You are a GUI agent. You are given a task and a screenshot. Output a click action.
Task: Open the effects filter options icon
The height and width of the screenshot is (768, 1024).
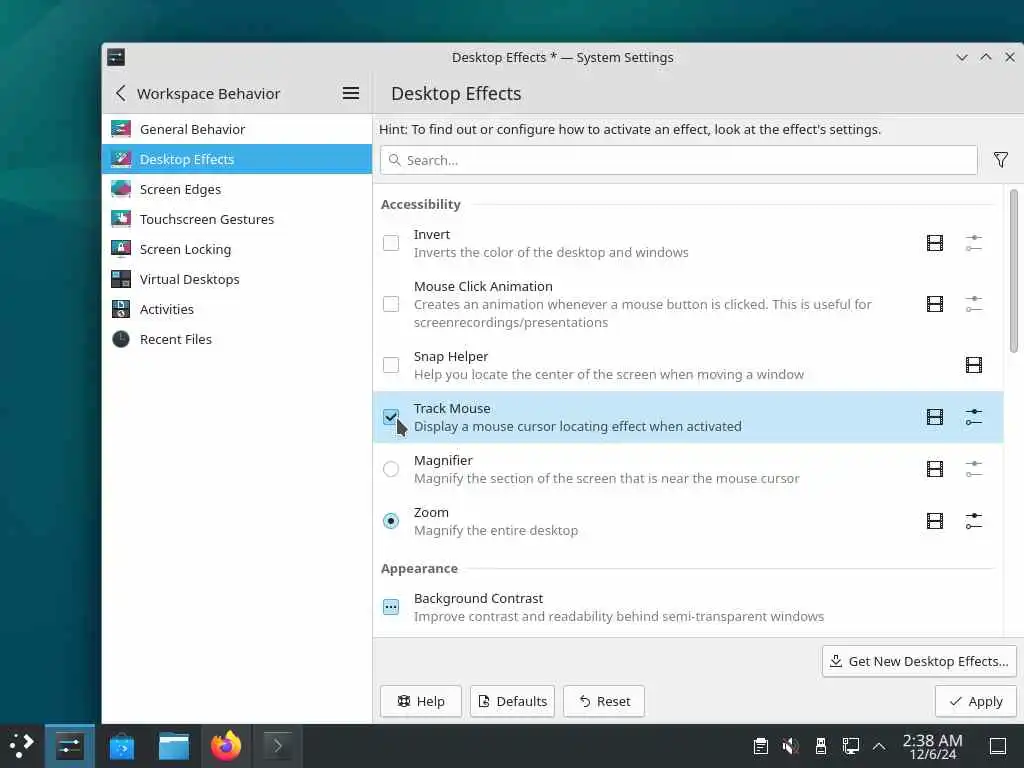pyautogui.click(x=1000, y=160)
